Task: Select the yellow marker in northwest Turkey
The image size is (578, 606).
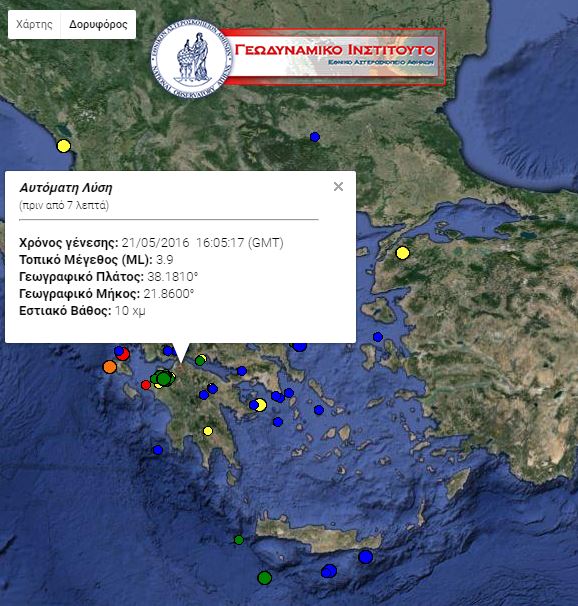Action: click(x=403, y=253)
